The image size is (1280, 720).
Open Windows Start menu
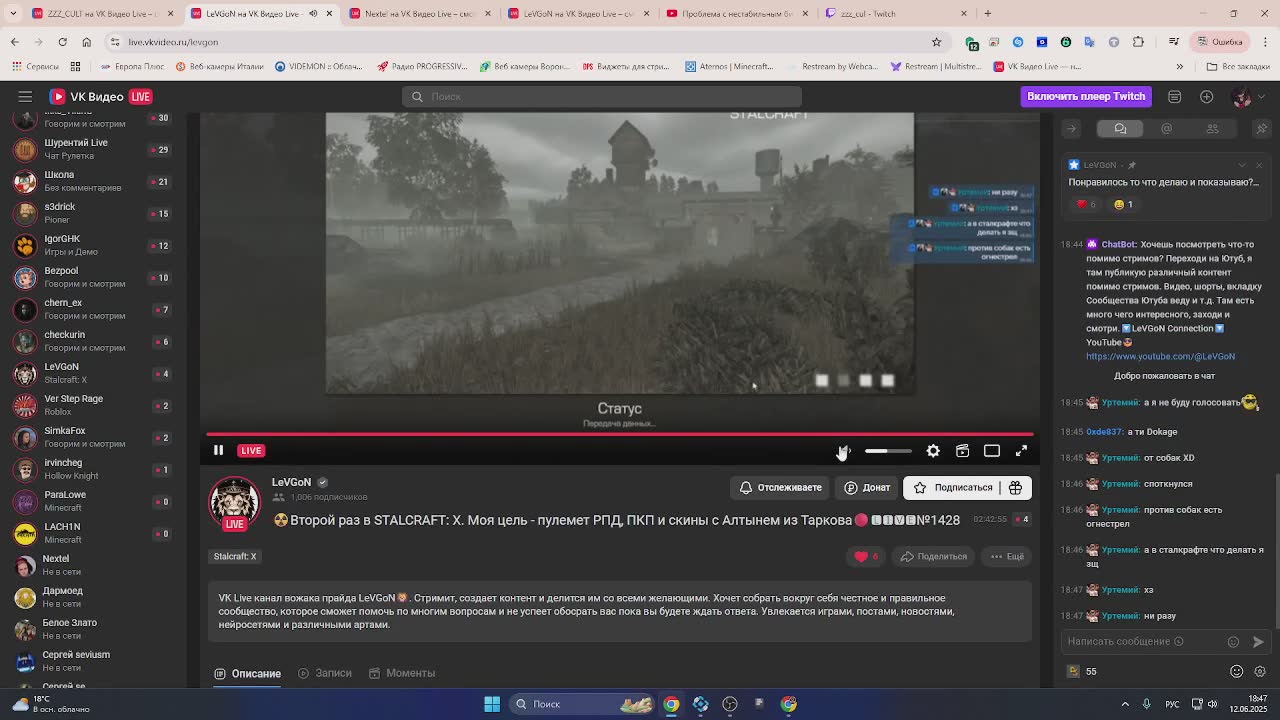tap(492, 704)
